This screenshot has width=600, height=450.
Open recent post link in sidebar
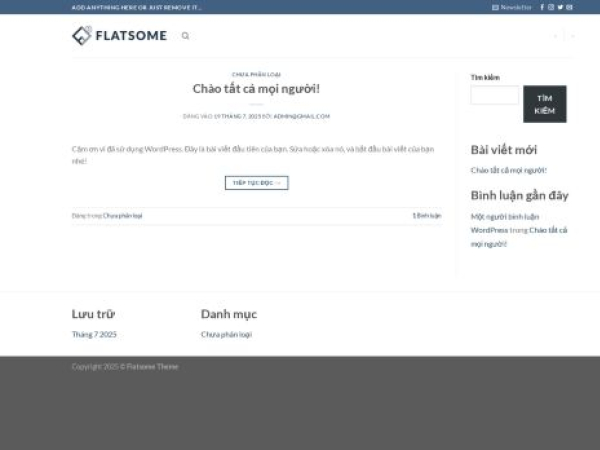coord(509,170)
